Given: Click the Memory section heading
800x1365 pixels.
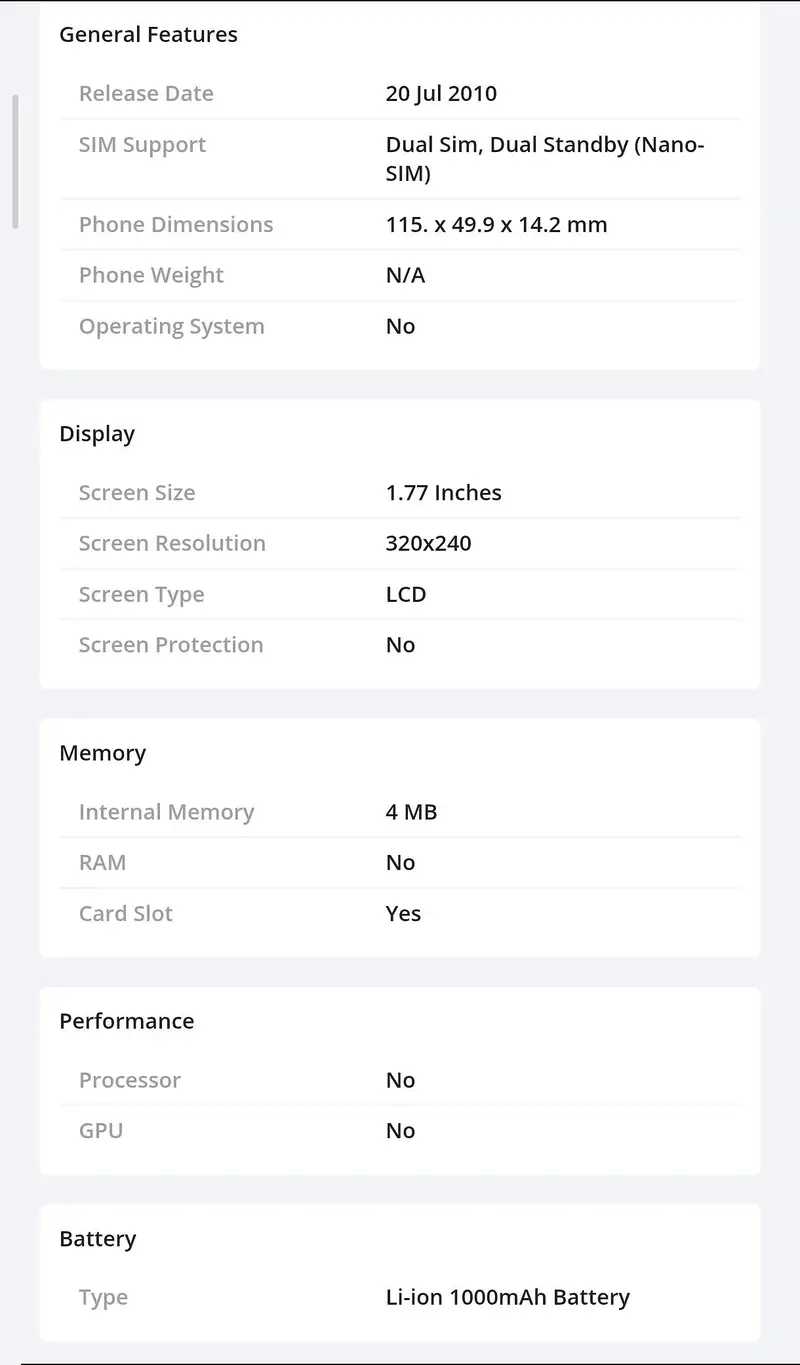Looking at the screenshot, I should [102, 753].
